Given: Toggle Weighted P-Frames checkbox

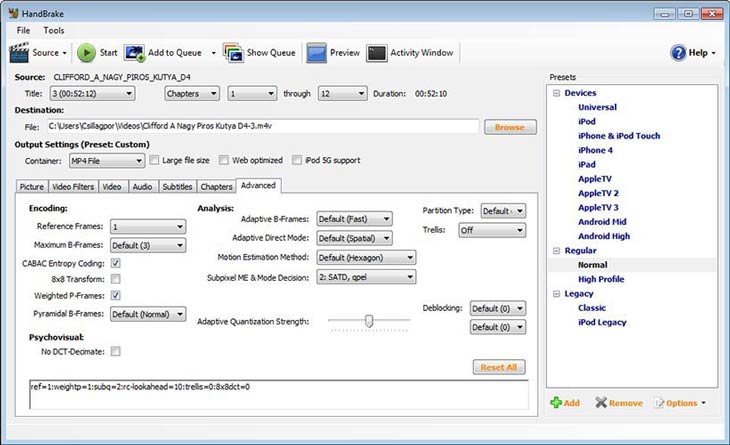Looking at the screenshot, I should point(115,295).
